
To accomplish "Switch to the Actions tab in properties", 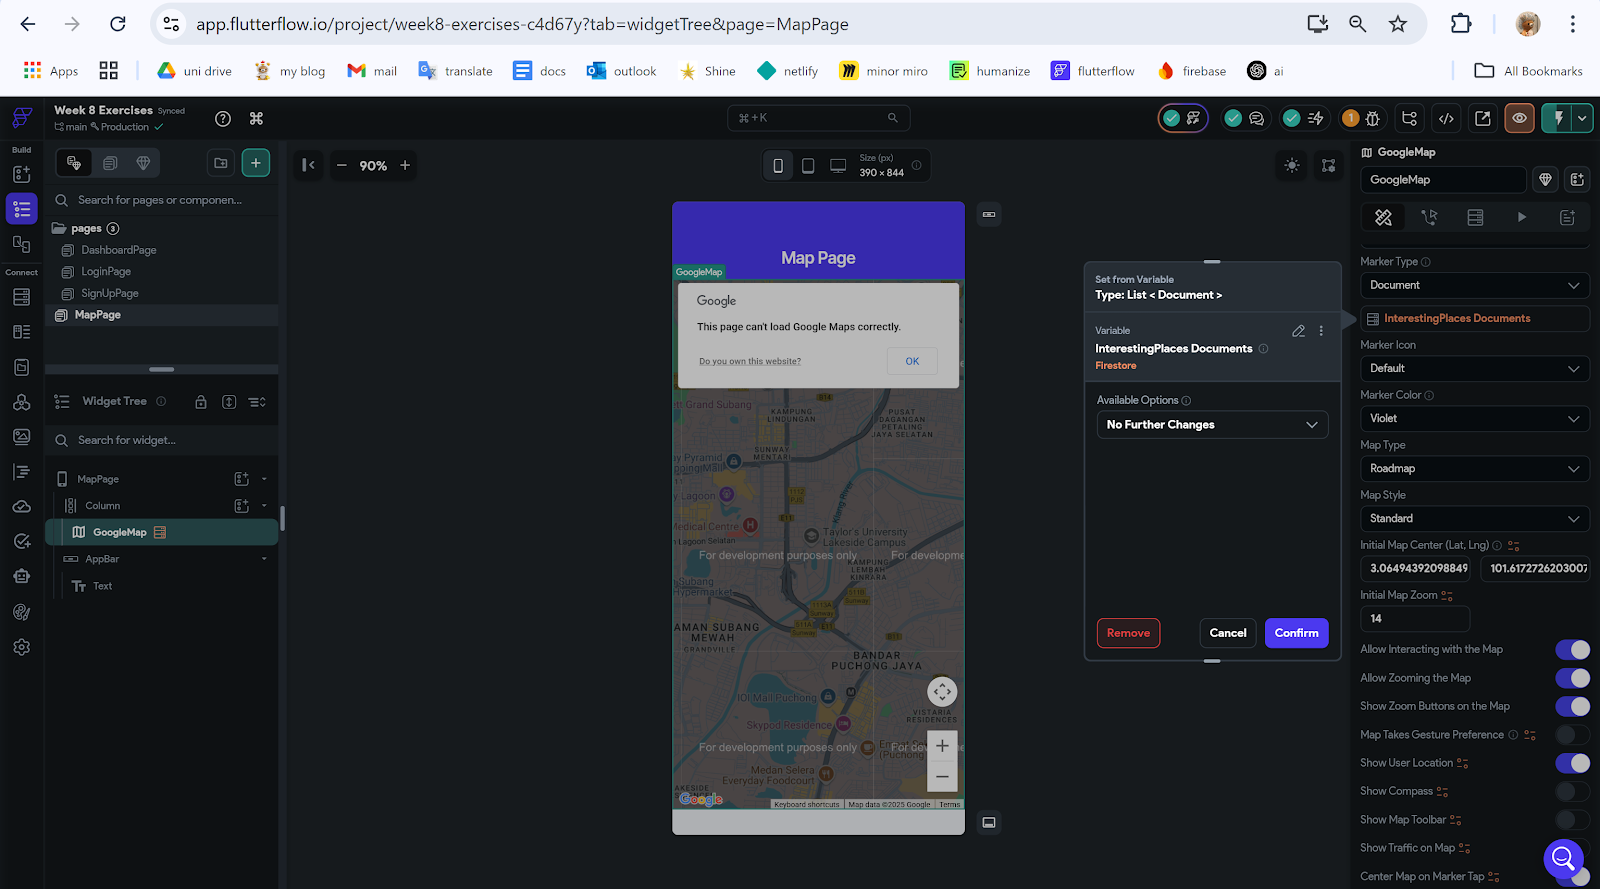I will [1429, 217].
